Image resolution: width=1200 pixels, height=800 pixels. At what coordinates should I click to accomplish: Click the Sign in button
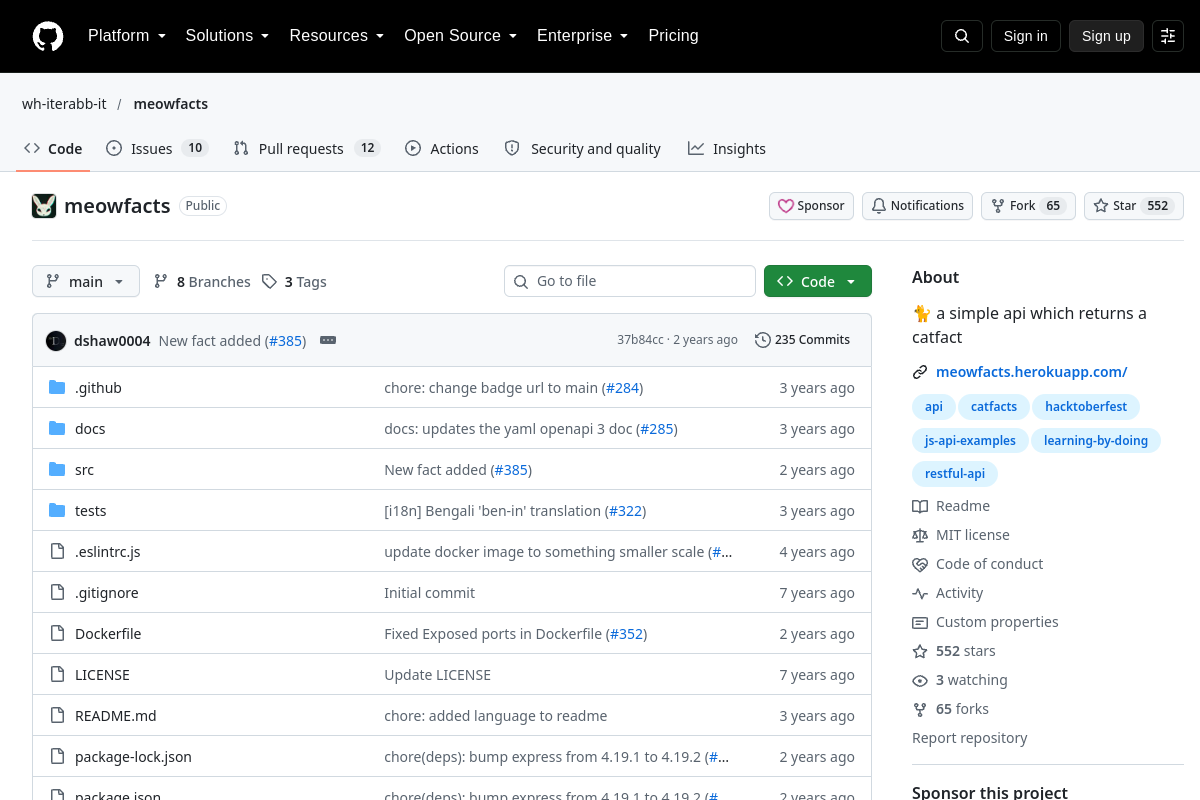pyautogui.click(x=1026, y=36)
